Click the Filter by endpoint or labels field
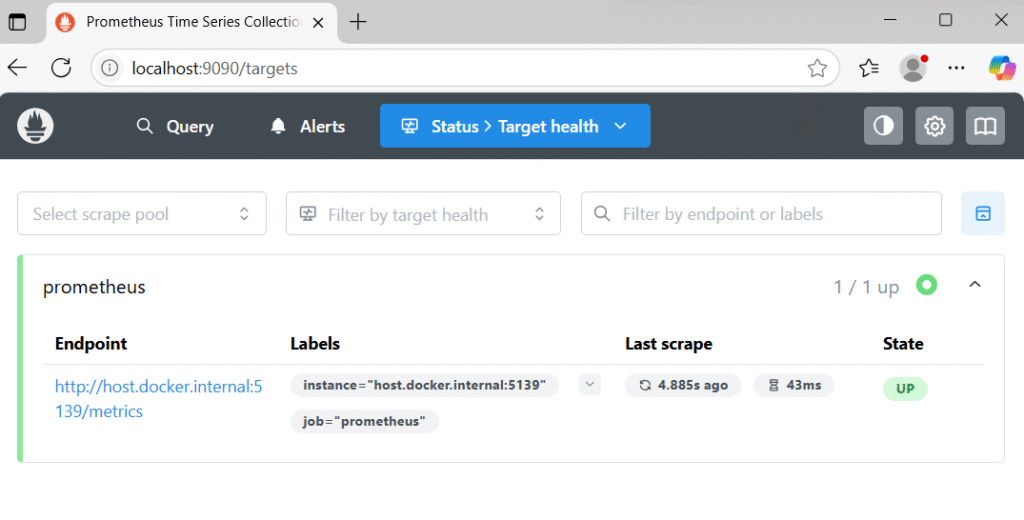The image size is (1024, 520). [761, 214]
